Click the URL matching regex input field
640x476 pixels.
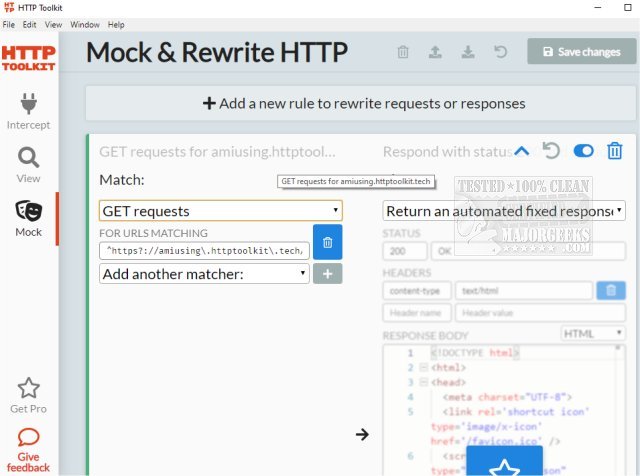[204, 250]
